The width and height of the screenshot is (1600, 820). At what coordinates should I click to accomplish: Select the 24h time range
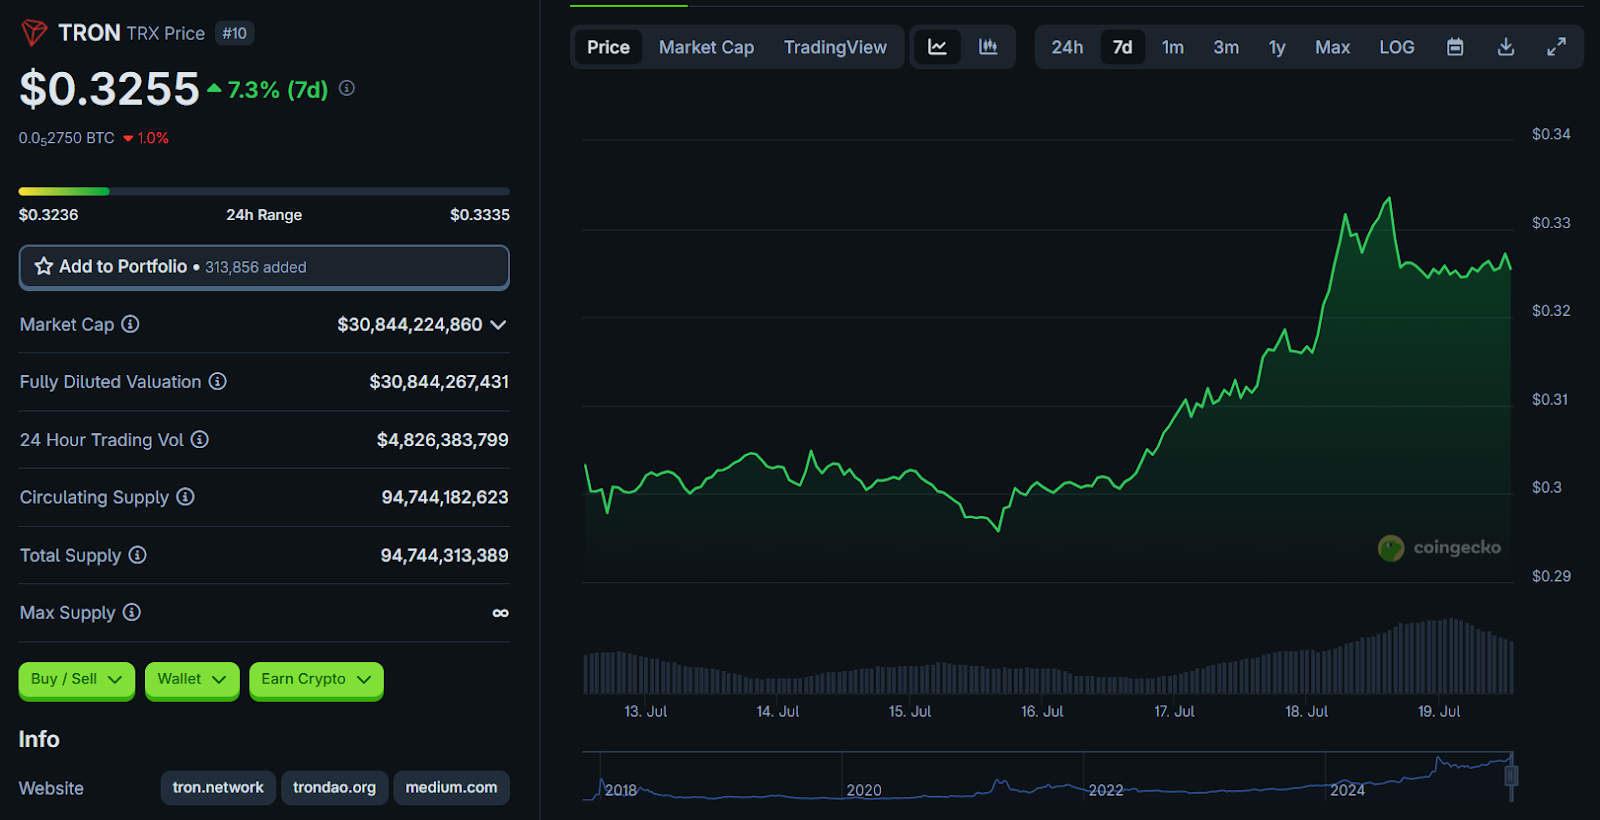tap(1067, 47)
